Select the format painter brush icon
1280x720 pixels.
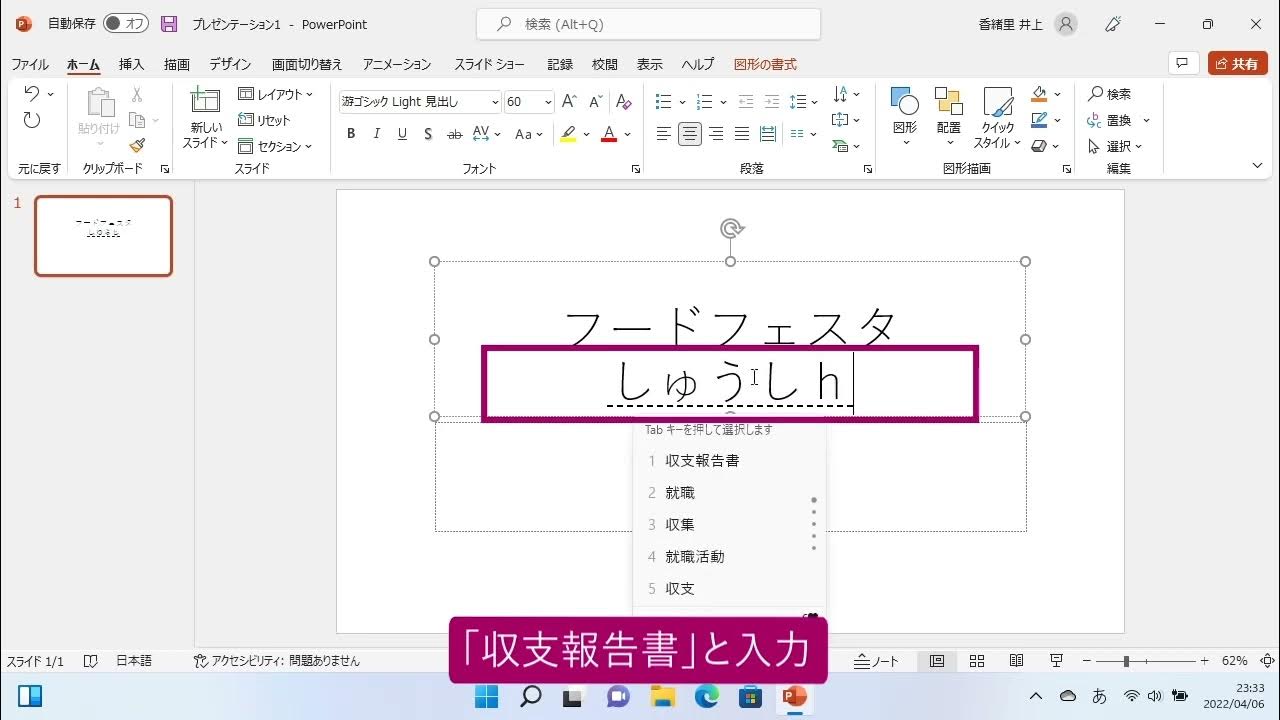(x=137, y=146)
